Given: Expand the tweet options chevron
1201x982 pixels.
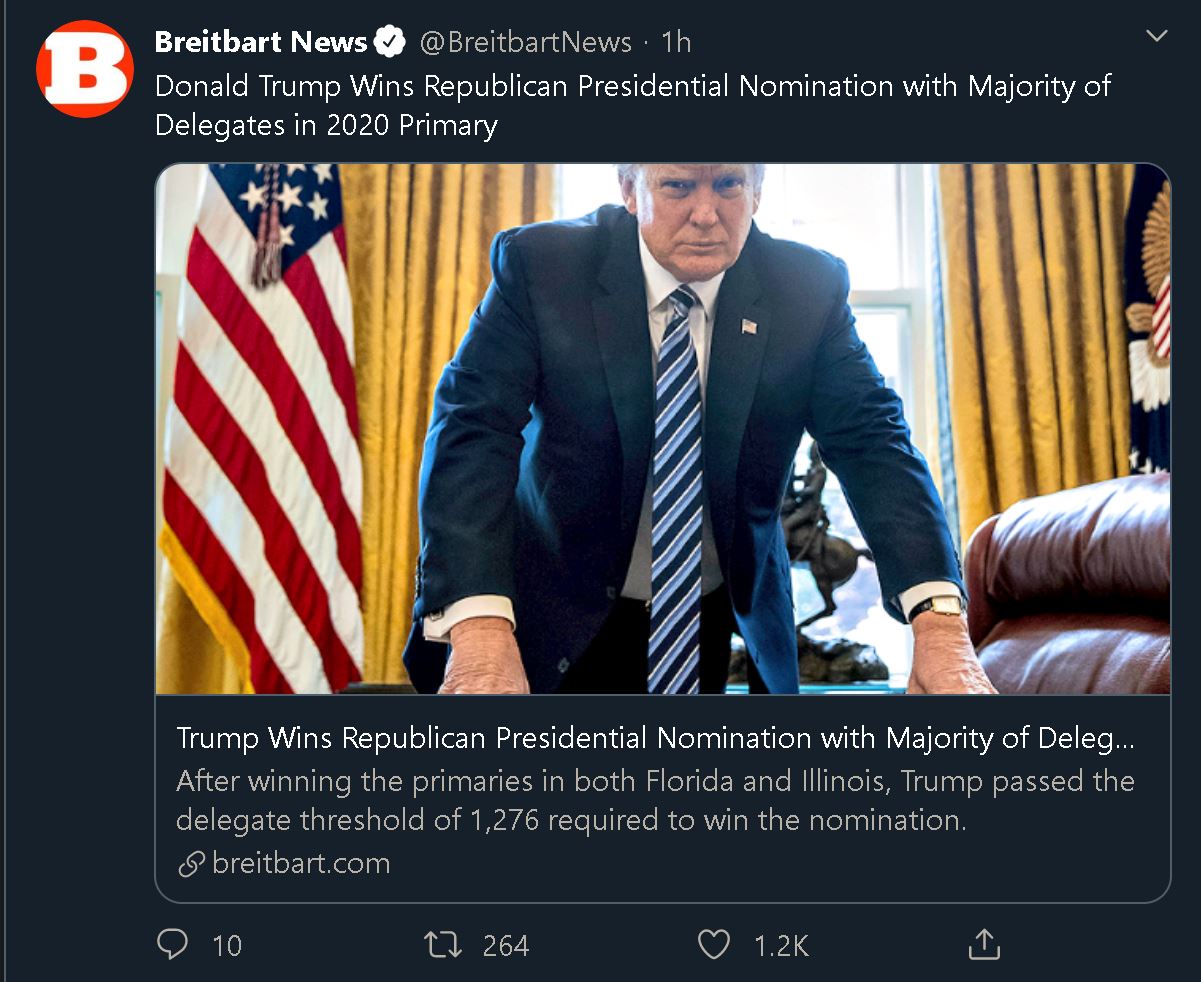Looking at the screenshot, I should point(1156,37).
